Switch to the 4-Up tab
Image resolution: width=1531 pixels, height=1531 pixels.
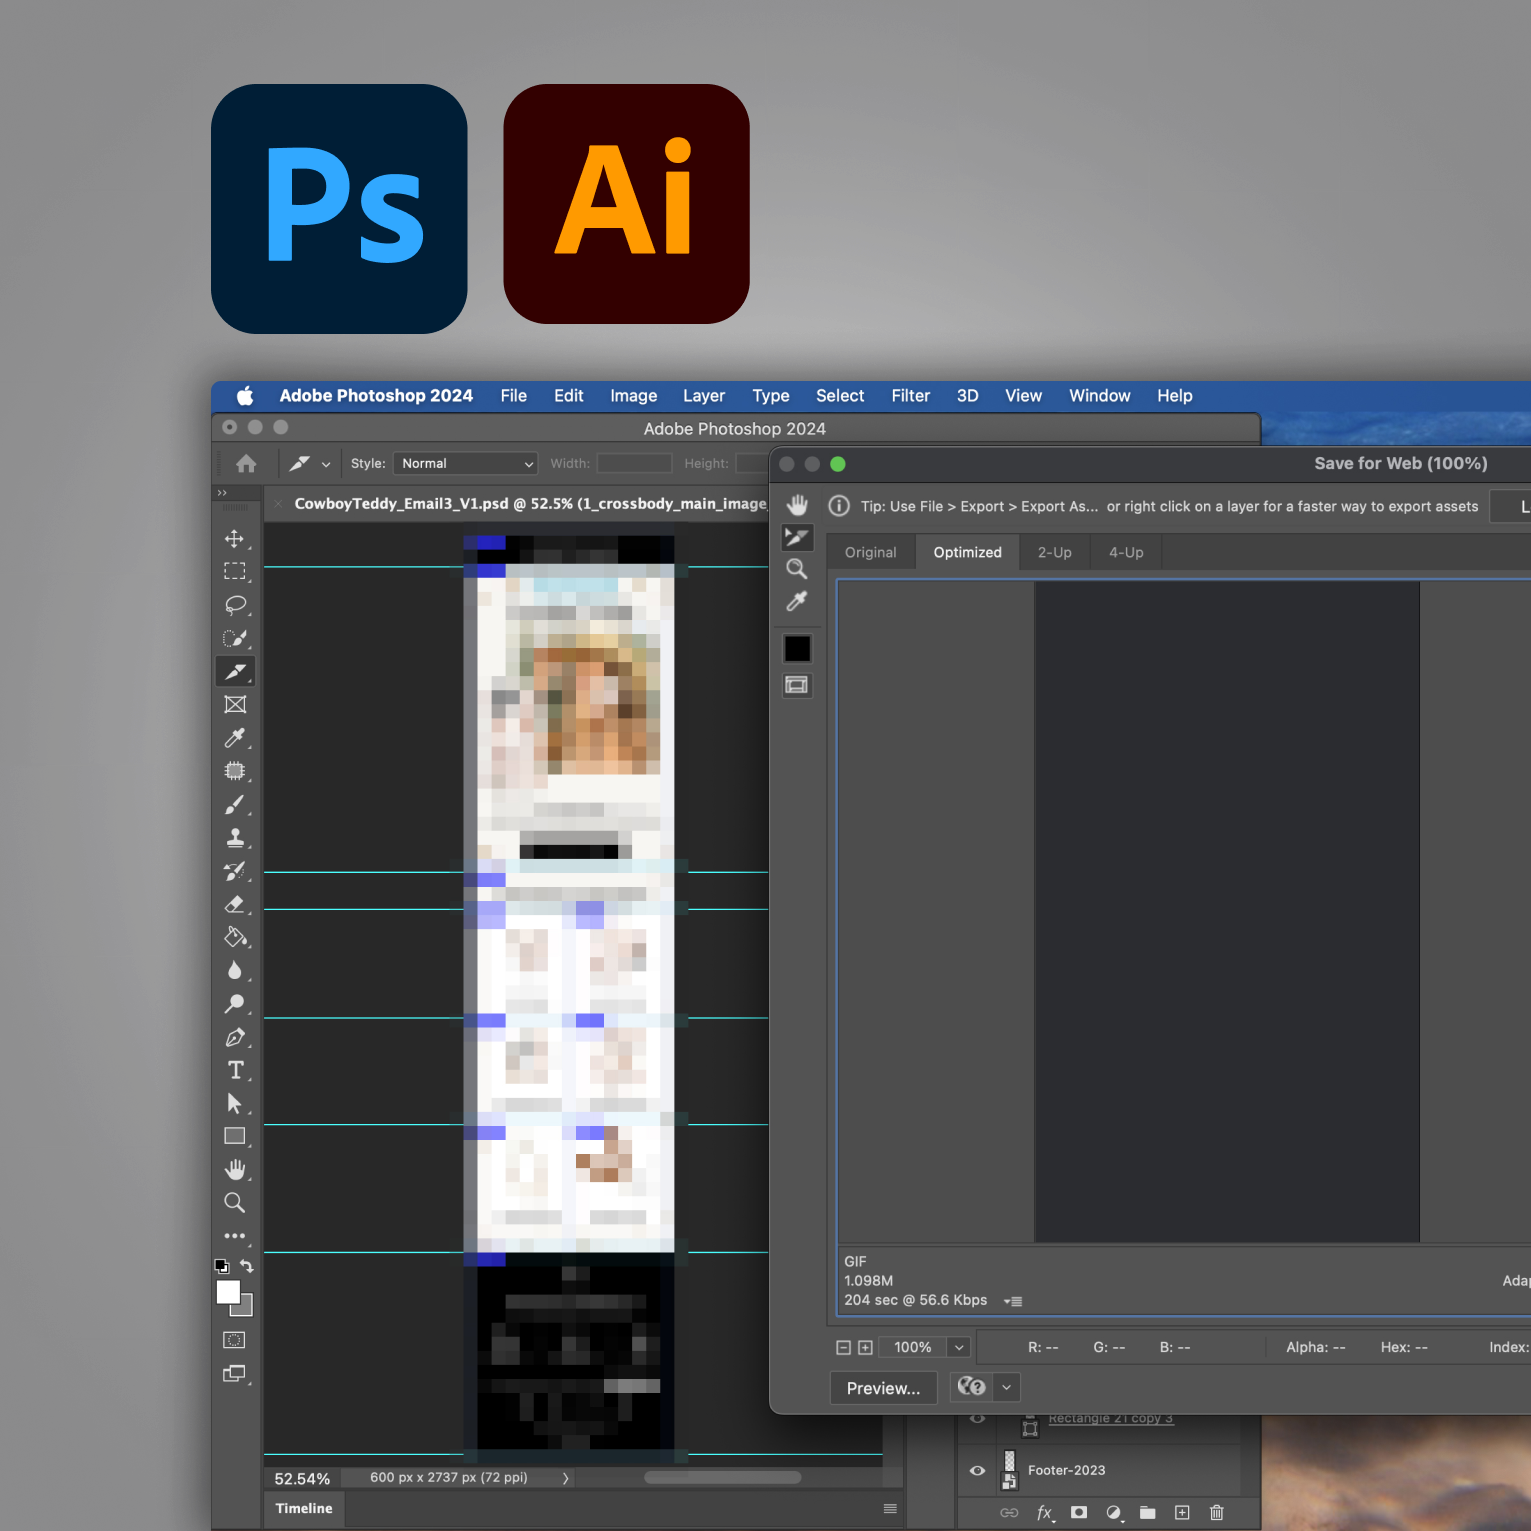pos(1126,552)
